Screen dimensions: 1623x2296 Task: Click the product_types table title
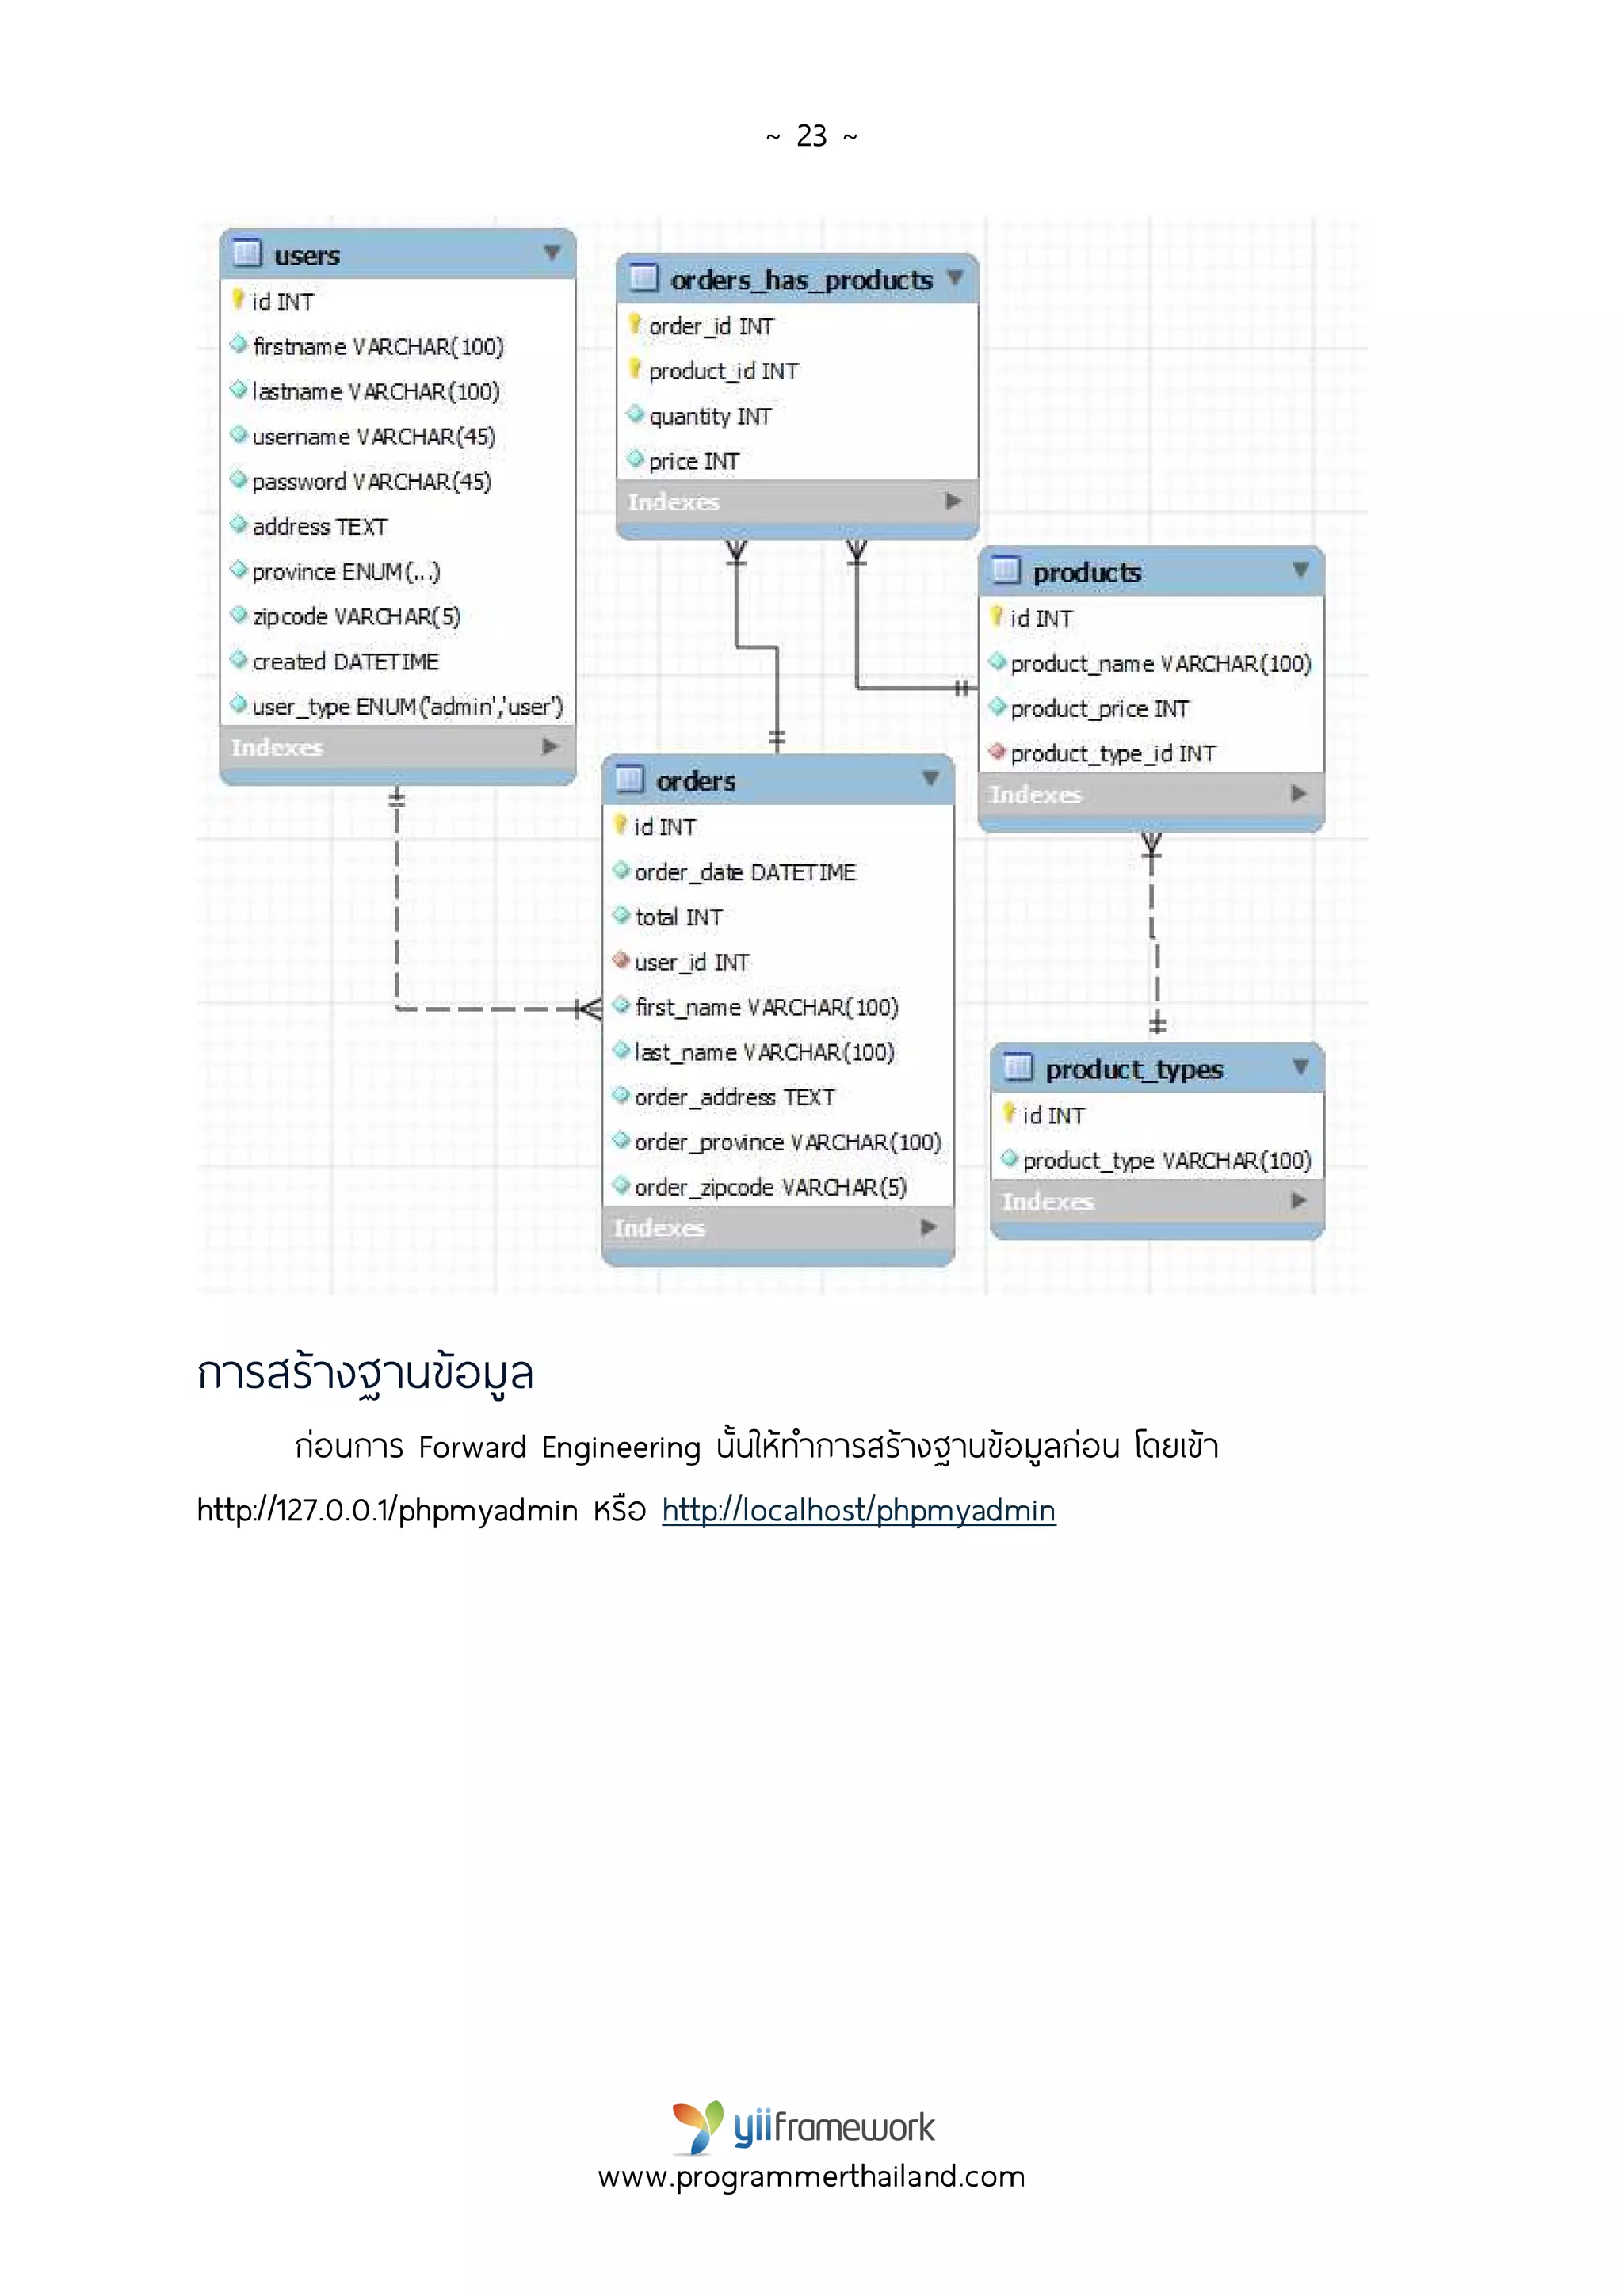1134,1070
